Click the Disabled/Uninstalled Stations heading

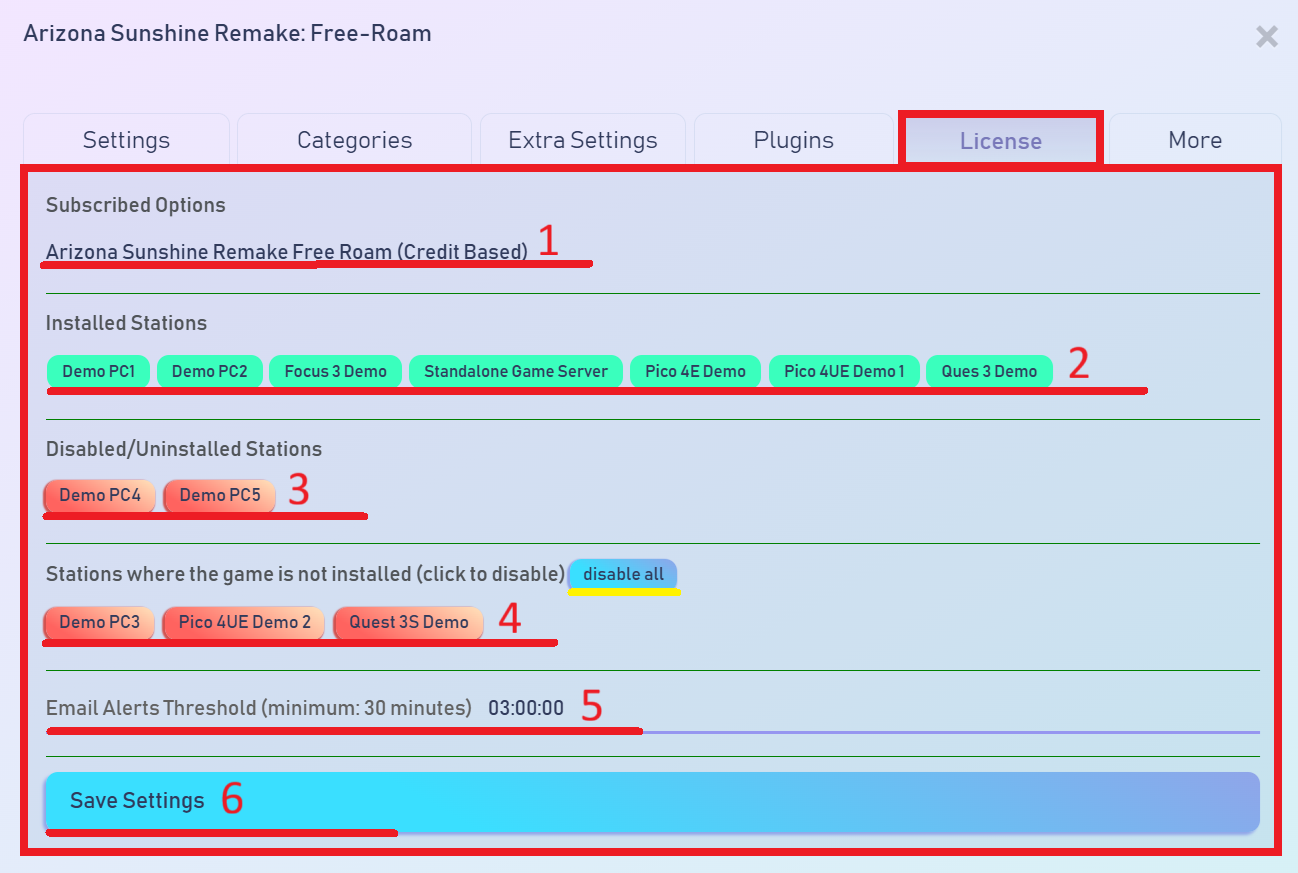pos(184,449)
